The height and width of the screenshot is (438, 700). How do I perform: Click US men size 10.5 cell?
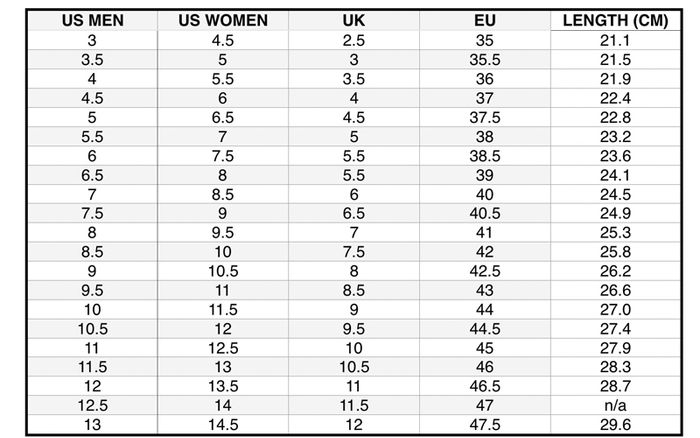point(92,329)
